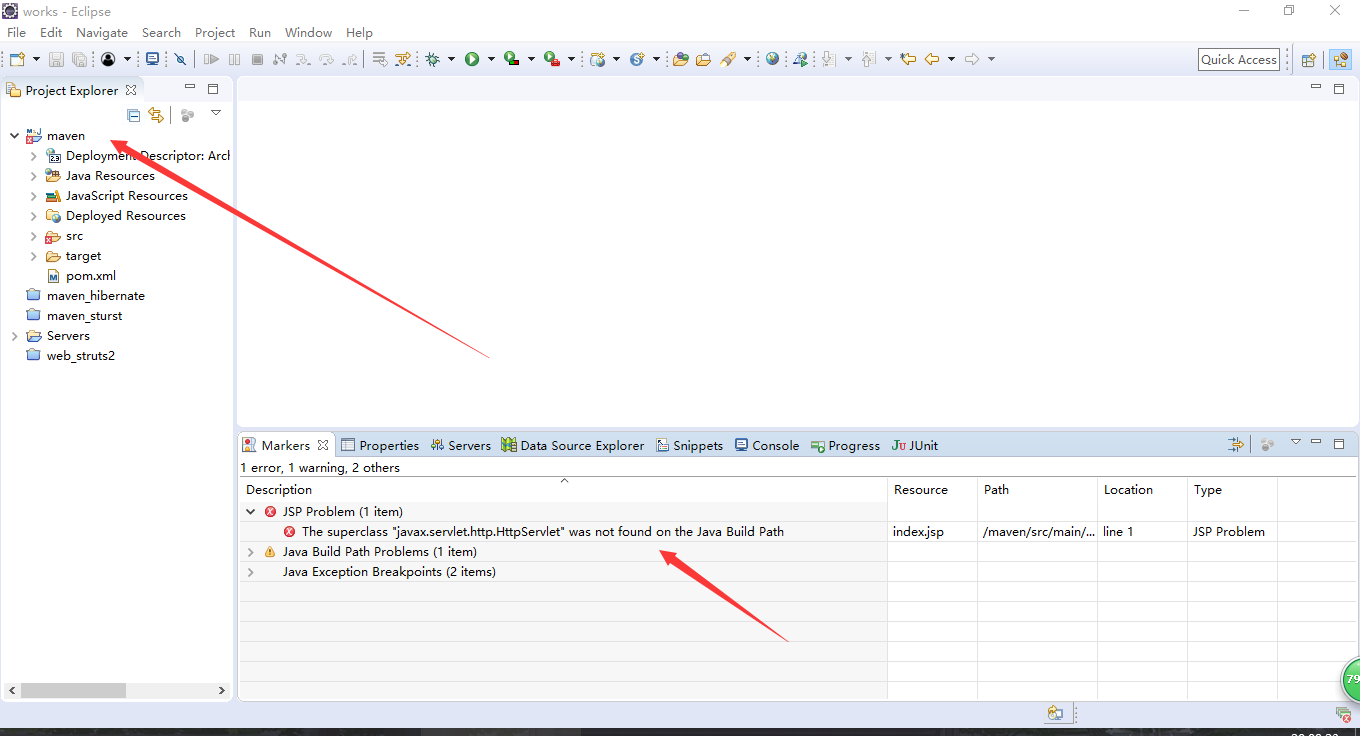Open the Project menu
The width and height of the screenshot is (1360, 736).
(x=215, y=32)
